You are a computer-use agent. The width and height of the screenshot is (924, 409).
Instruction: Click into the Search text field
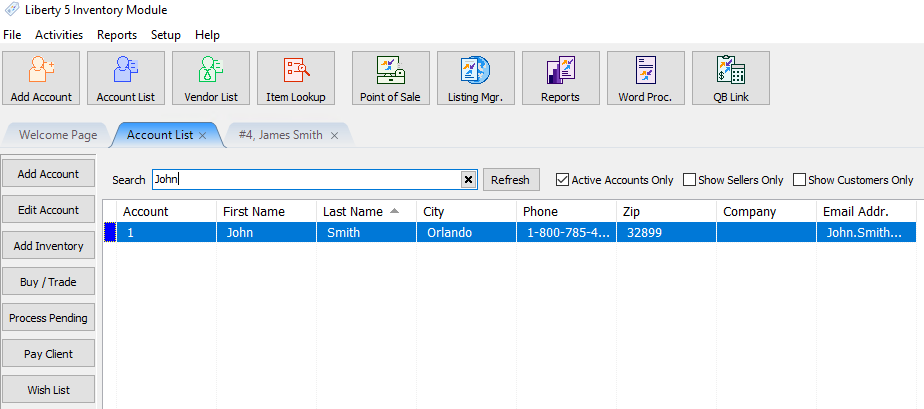(305, 180)
